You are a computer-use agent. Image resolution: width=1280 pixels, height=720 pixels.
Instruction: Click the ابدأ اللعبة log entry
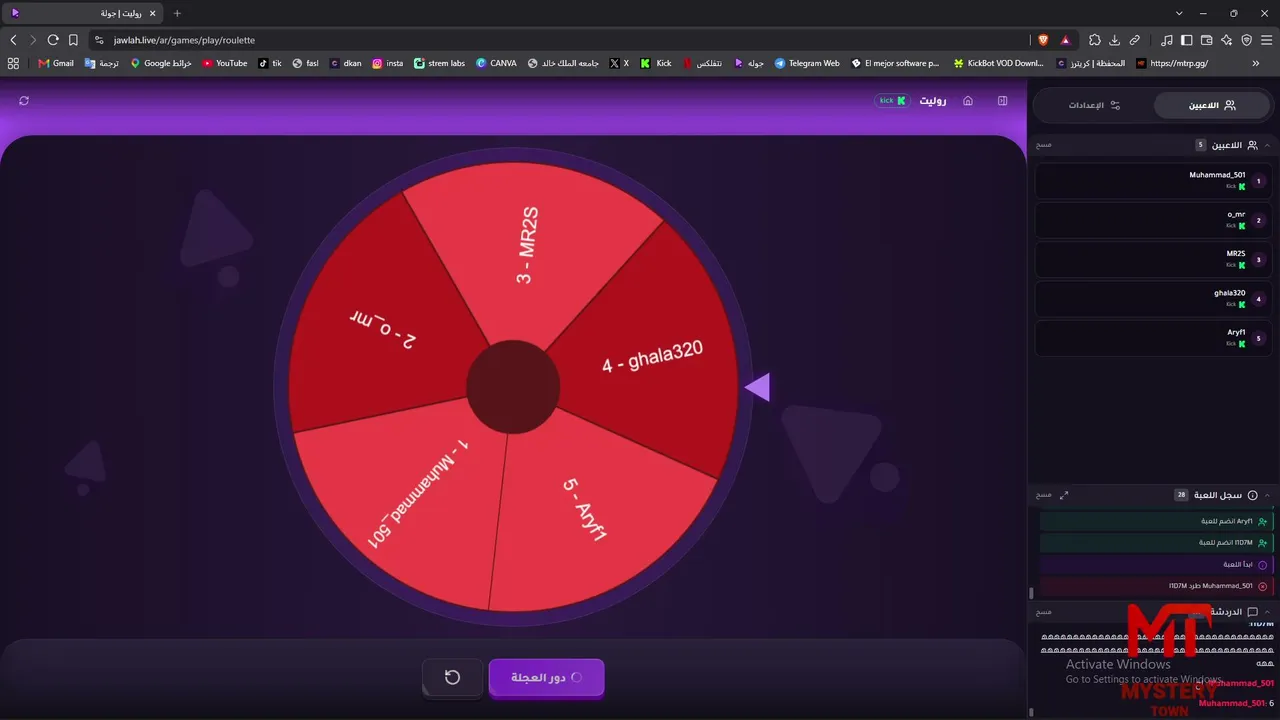pyautogui.click(x=1155, y=565)
